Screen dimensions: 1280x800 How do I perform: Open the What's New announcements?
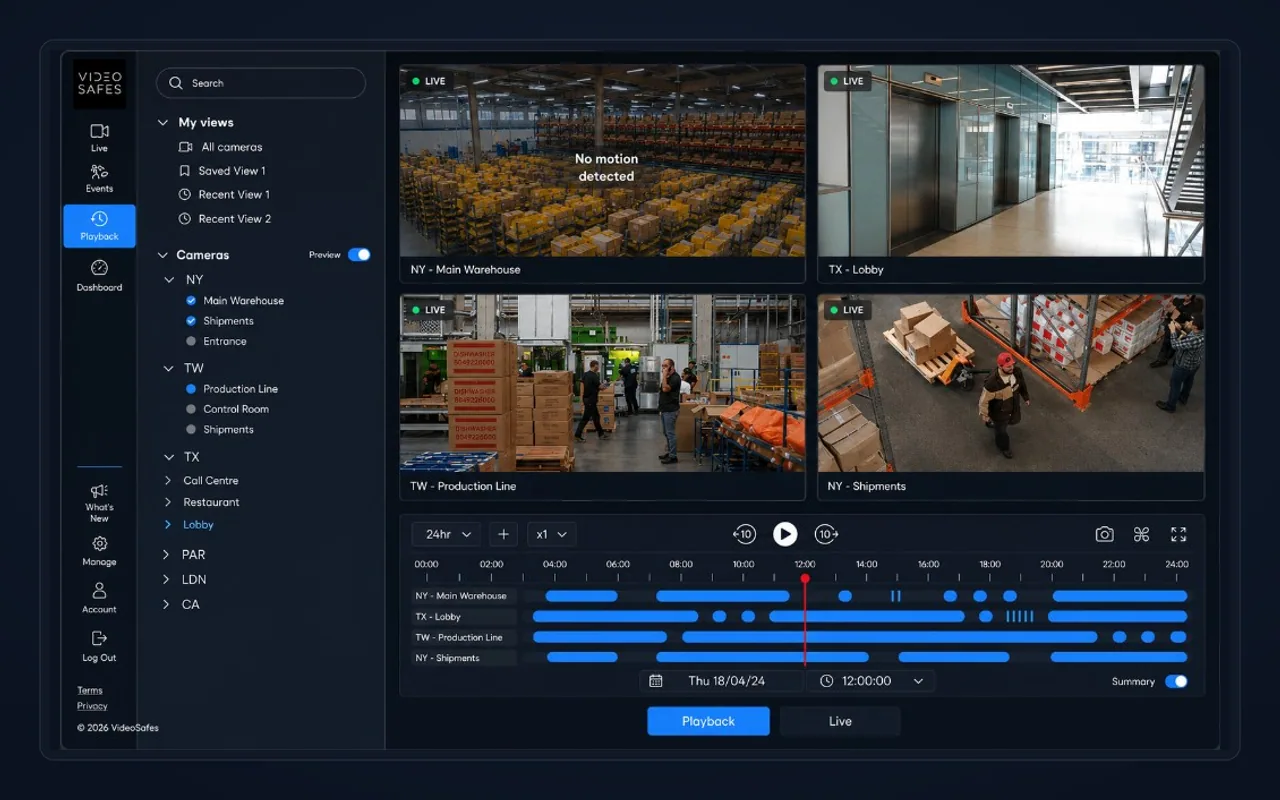click(x=99, y=502)
